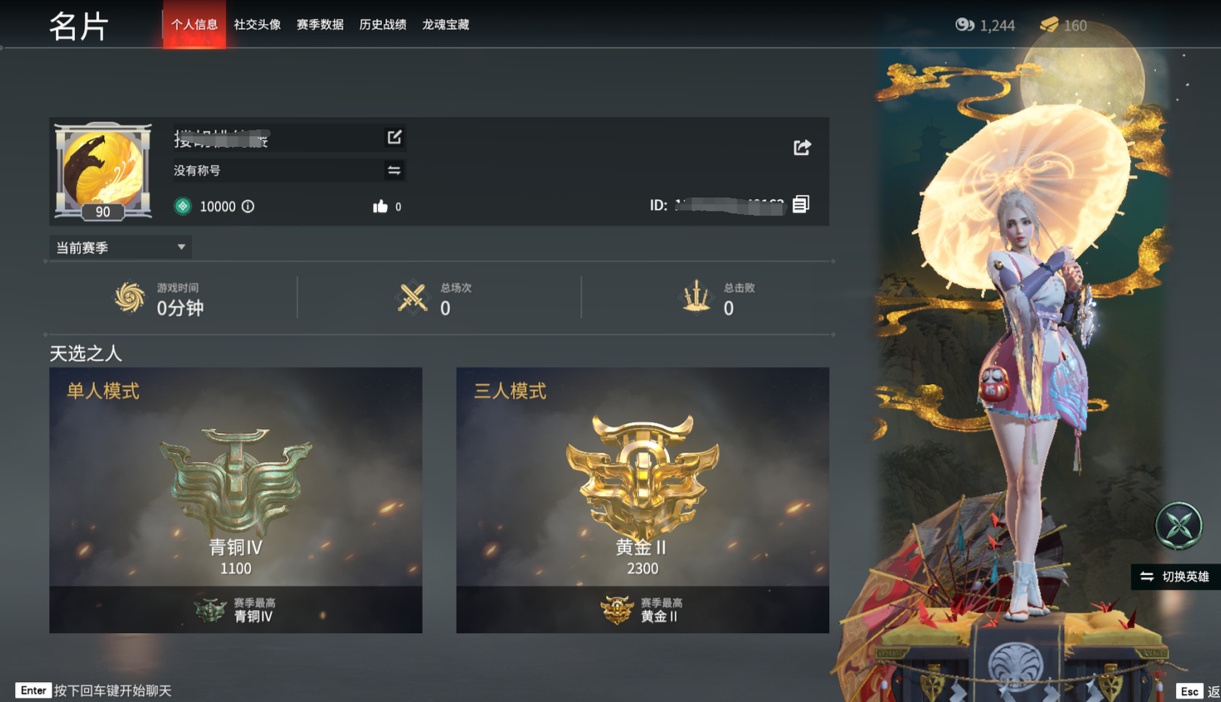Copy the player ID with clipboard icon
The height and width of the screenshot is (702, 1221).
(801, 204)
